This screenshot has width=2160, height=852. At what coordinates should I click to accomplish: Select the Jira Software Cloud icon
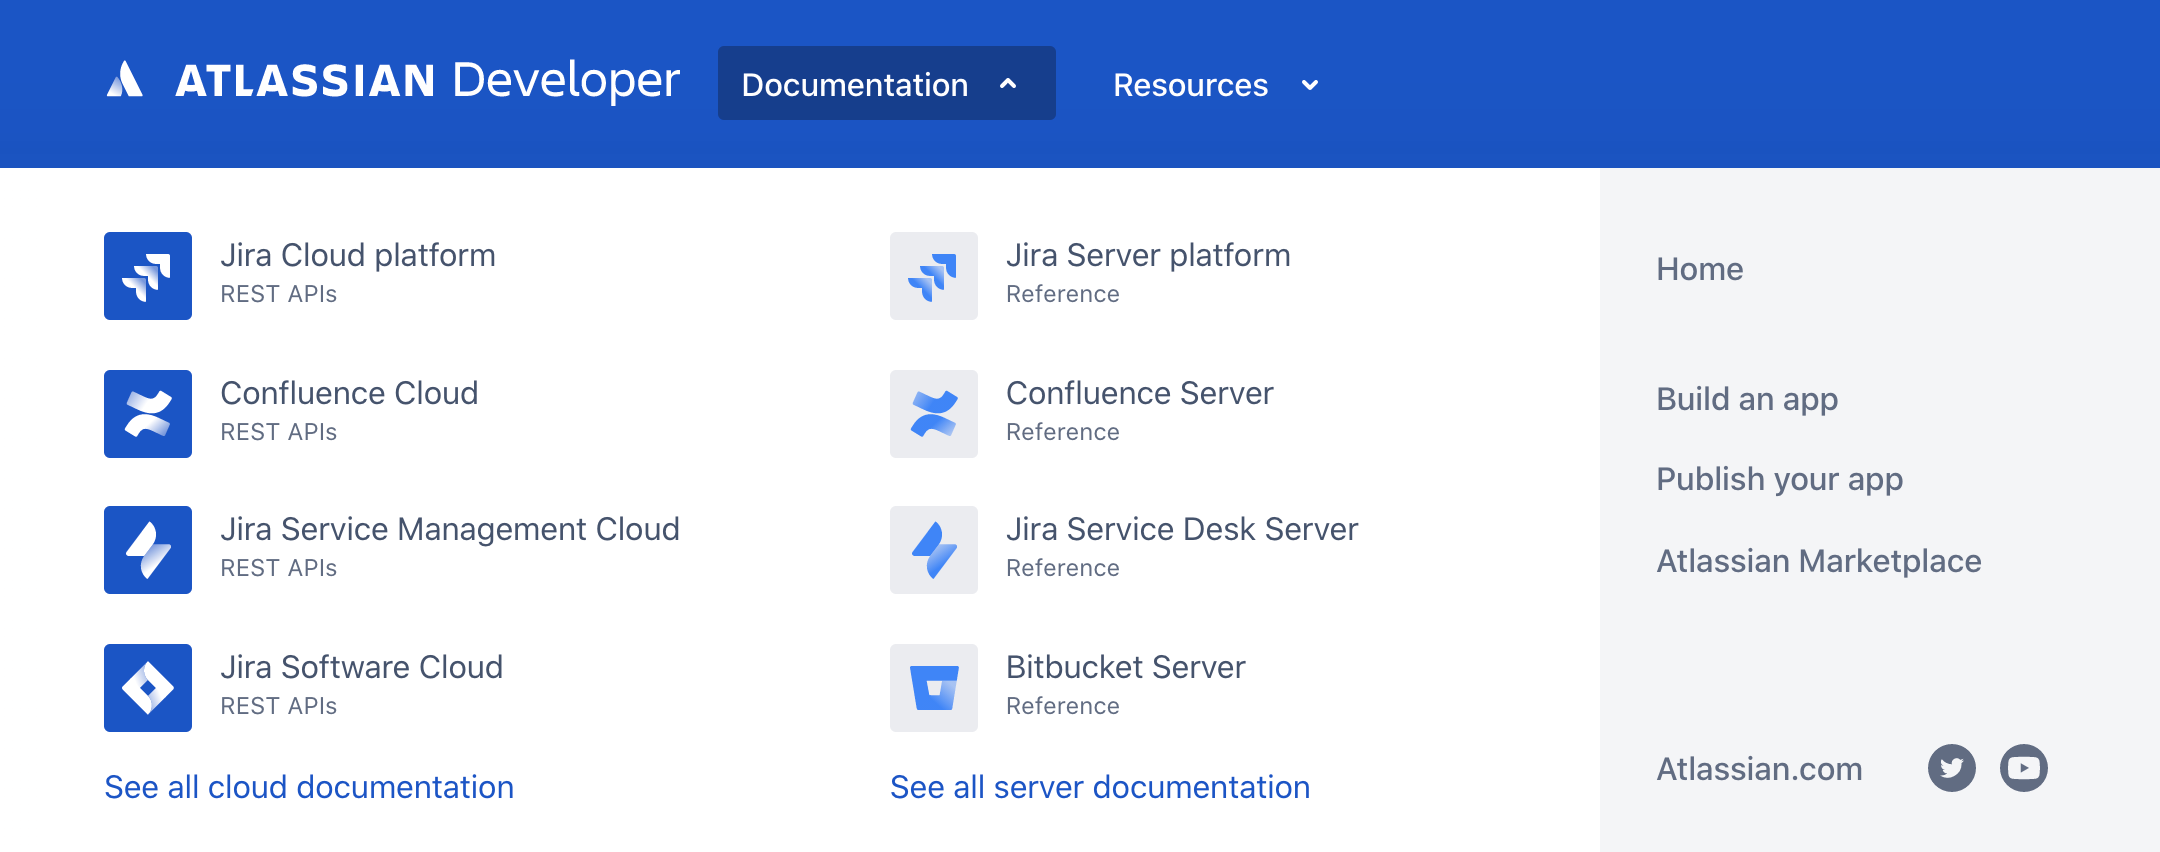coord(148,688)
